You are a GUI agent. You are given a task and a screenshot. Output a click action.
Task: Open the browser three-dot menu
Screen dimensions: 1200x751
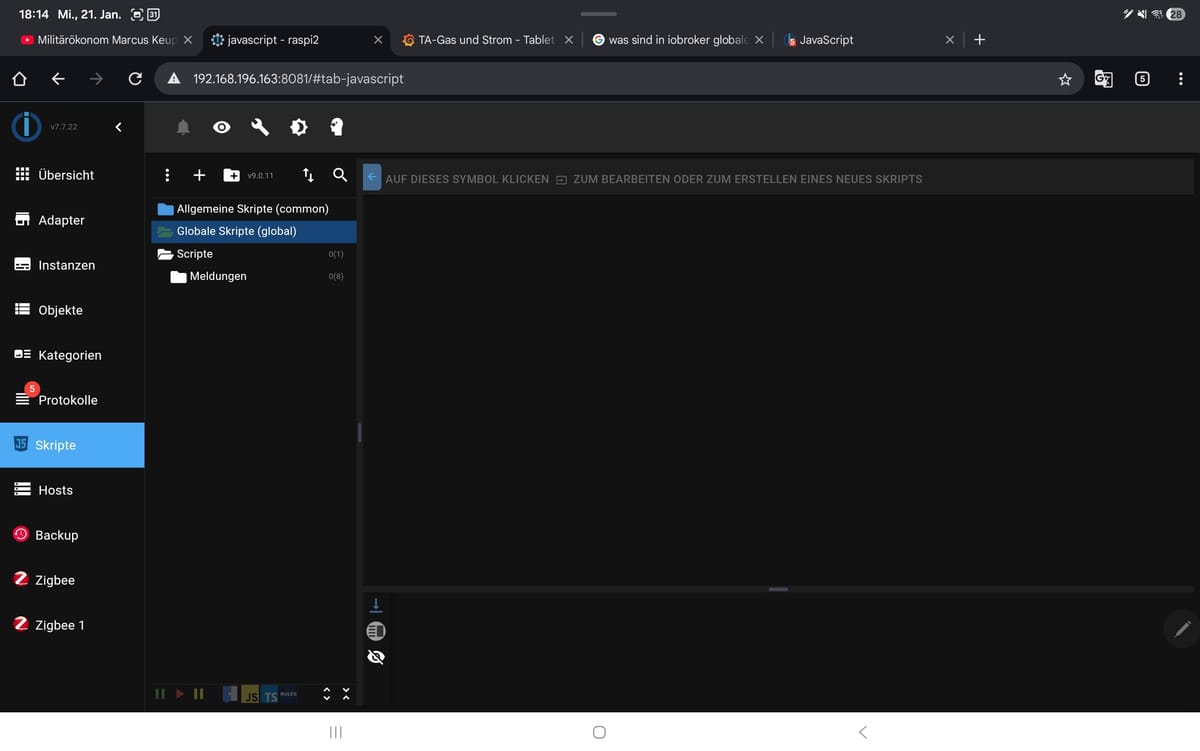tap(1180, 78)
